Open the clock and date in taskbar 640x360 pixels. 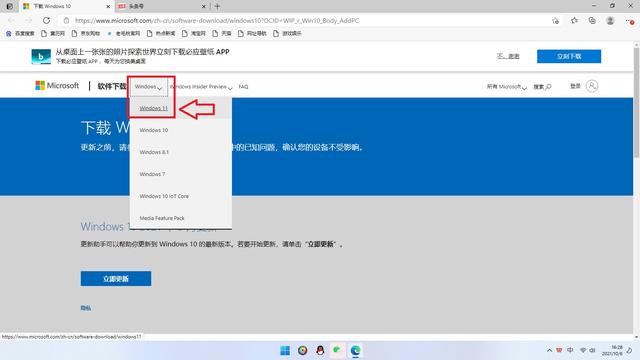(x=612, y=351)
